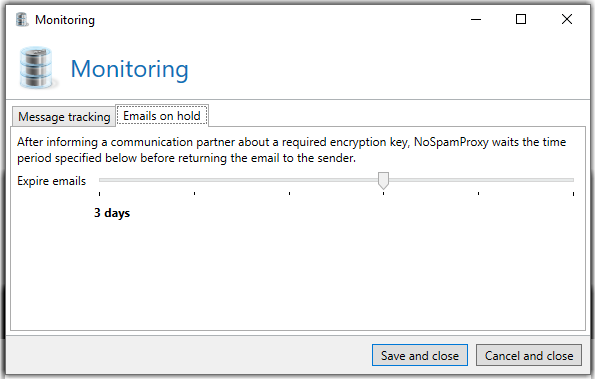This screenshot has width=596, height=380.
Task: Set slider to the fifth tick mark
Action: pyautogui.click(x=479, y=180)
